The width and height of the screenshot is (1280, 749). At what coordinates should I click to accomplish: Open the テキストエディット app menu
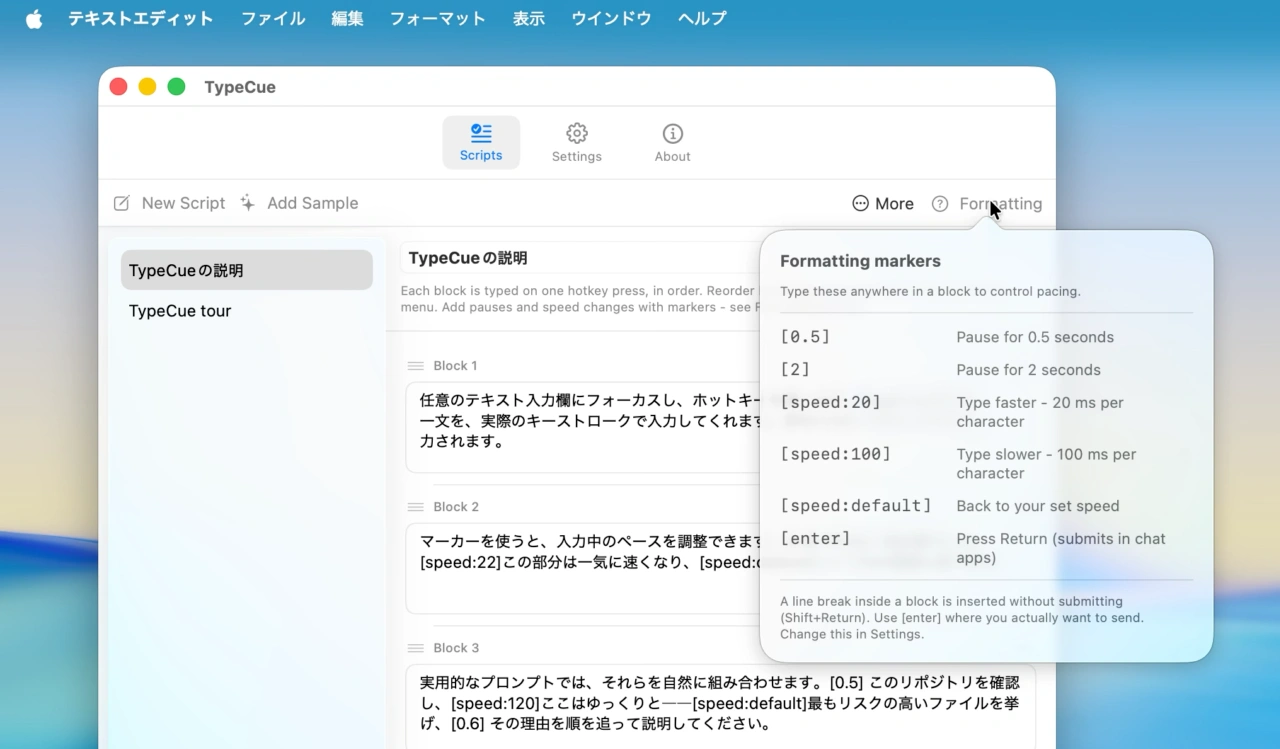click(141, 19)
